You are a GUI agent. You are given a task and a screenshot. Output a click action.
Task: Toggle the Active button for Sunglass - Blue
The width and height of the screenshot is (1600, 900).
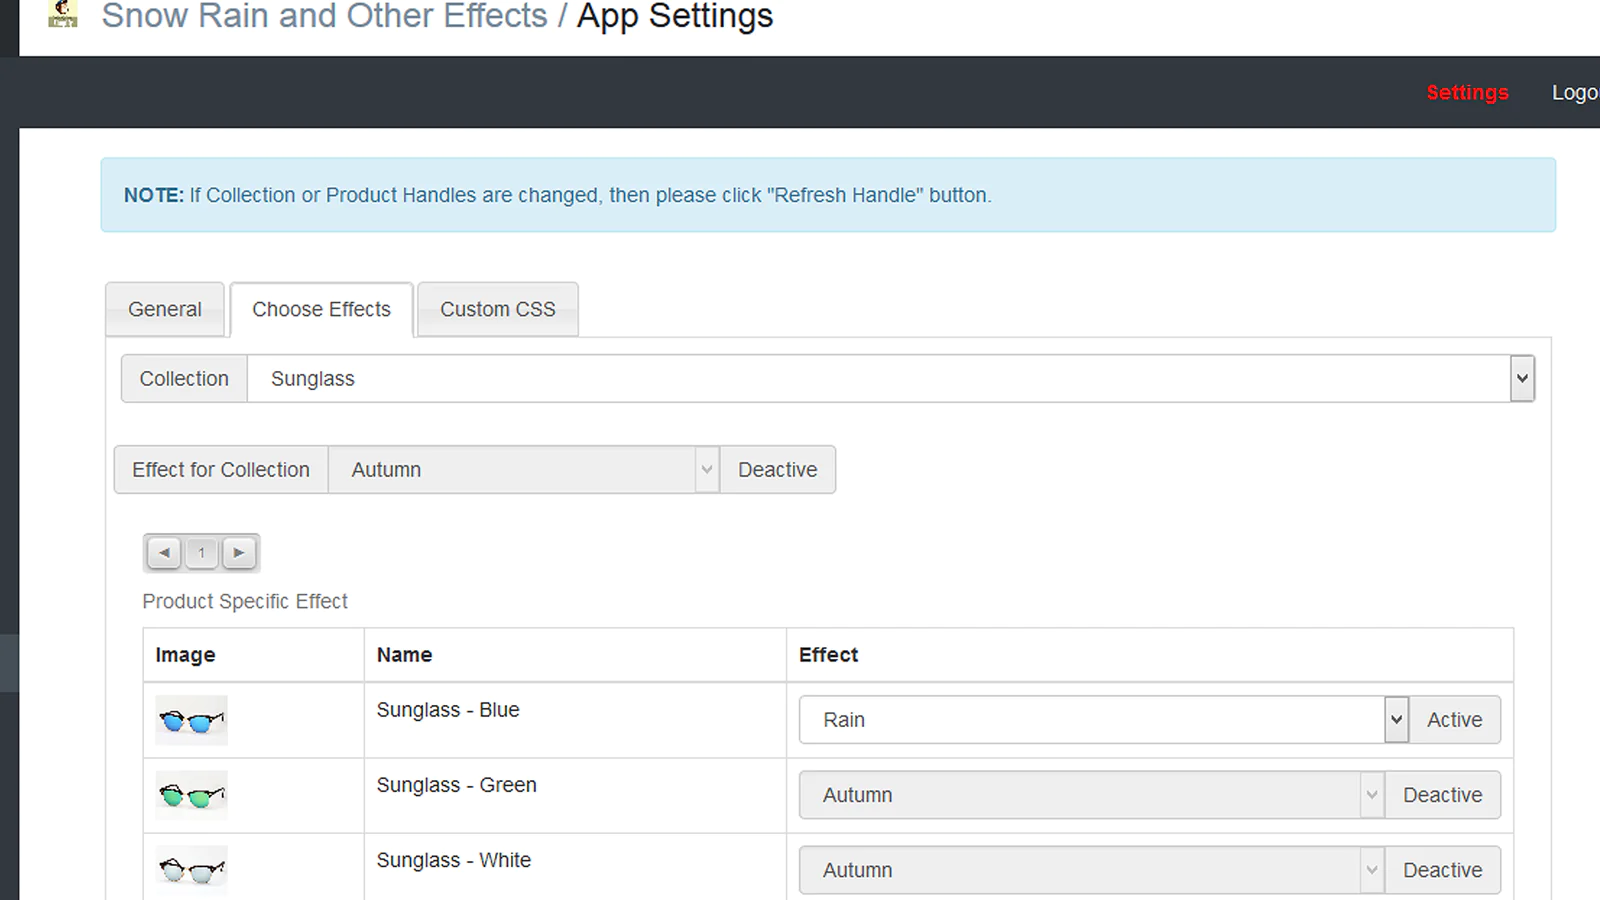coord(1454,720)
